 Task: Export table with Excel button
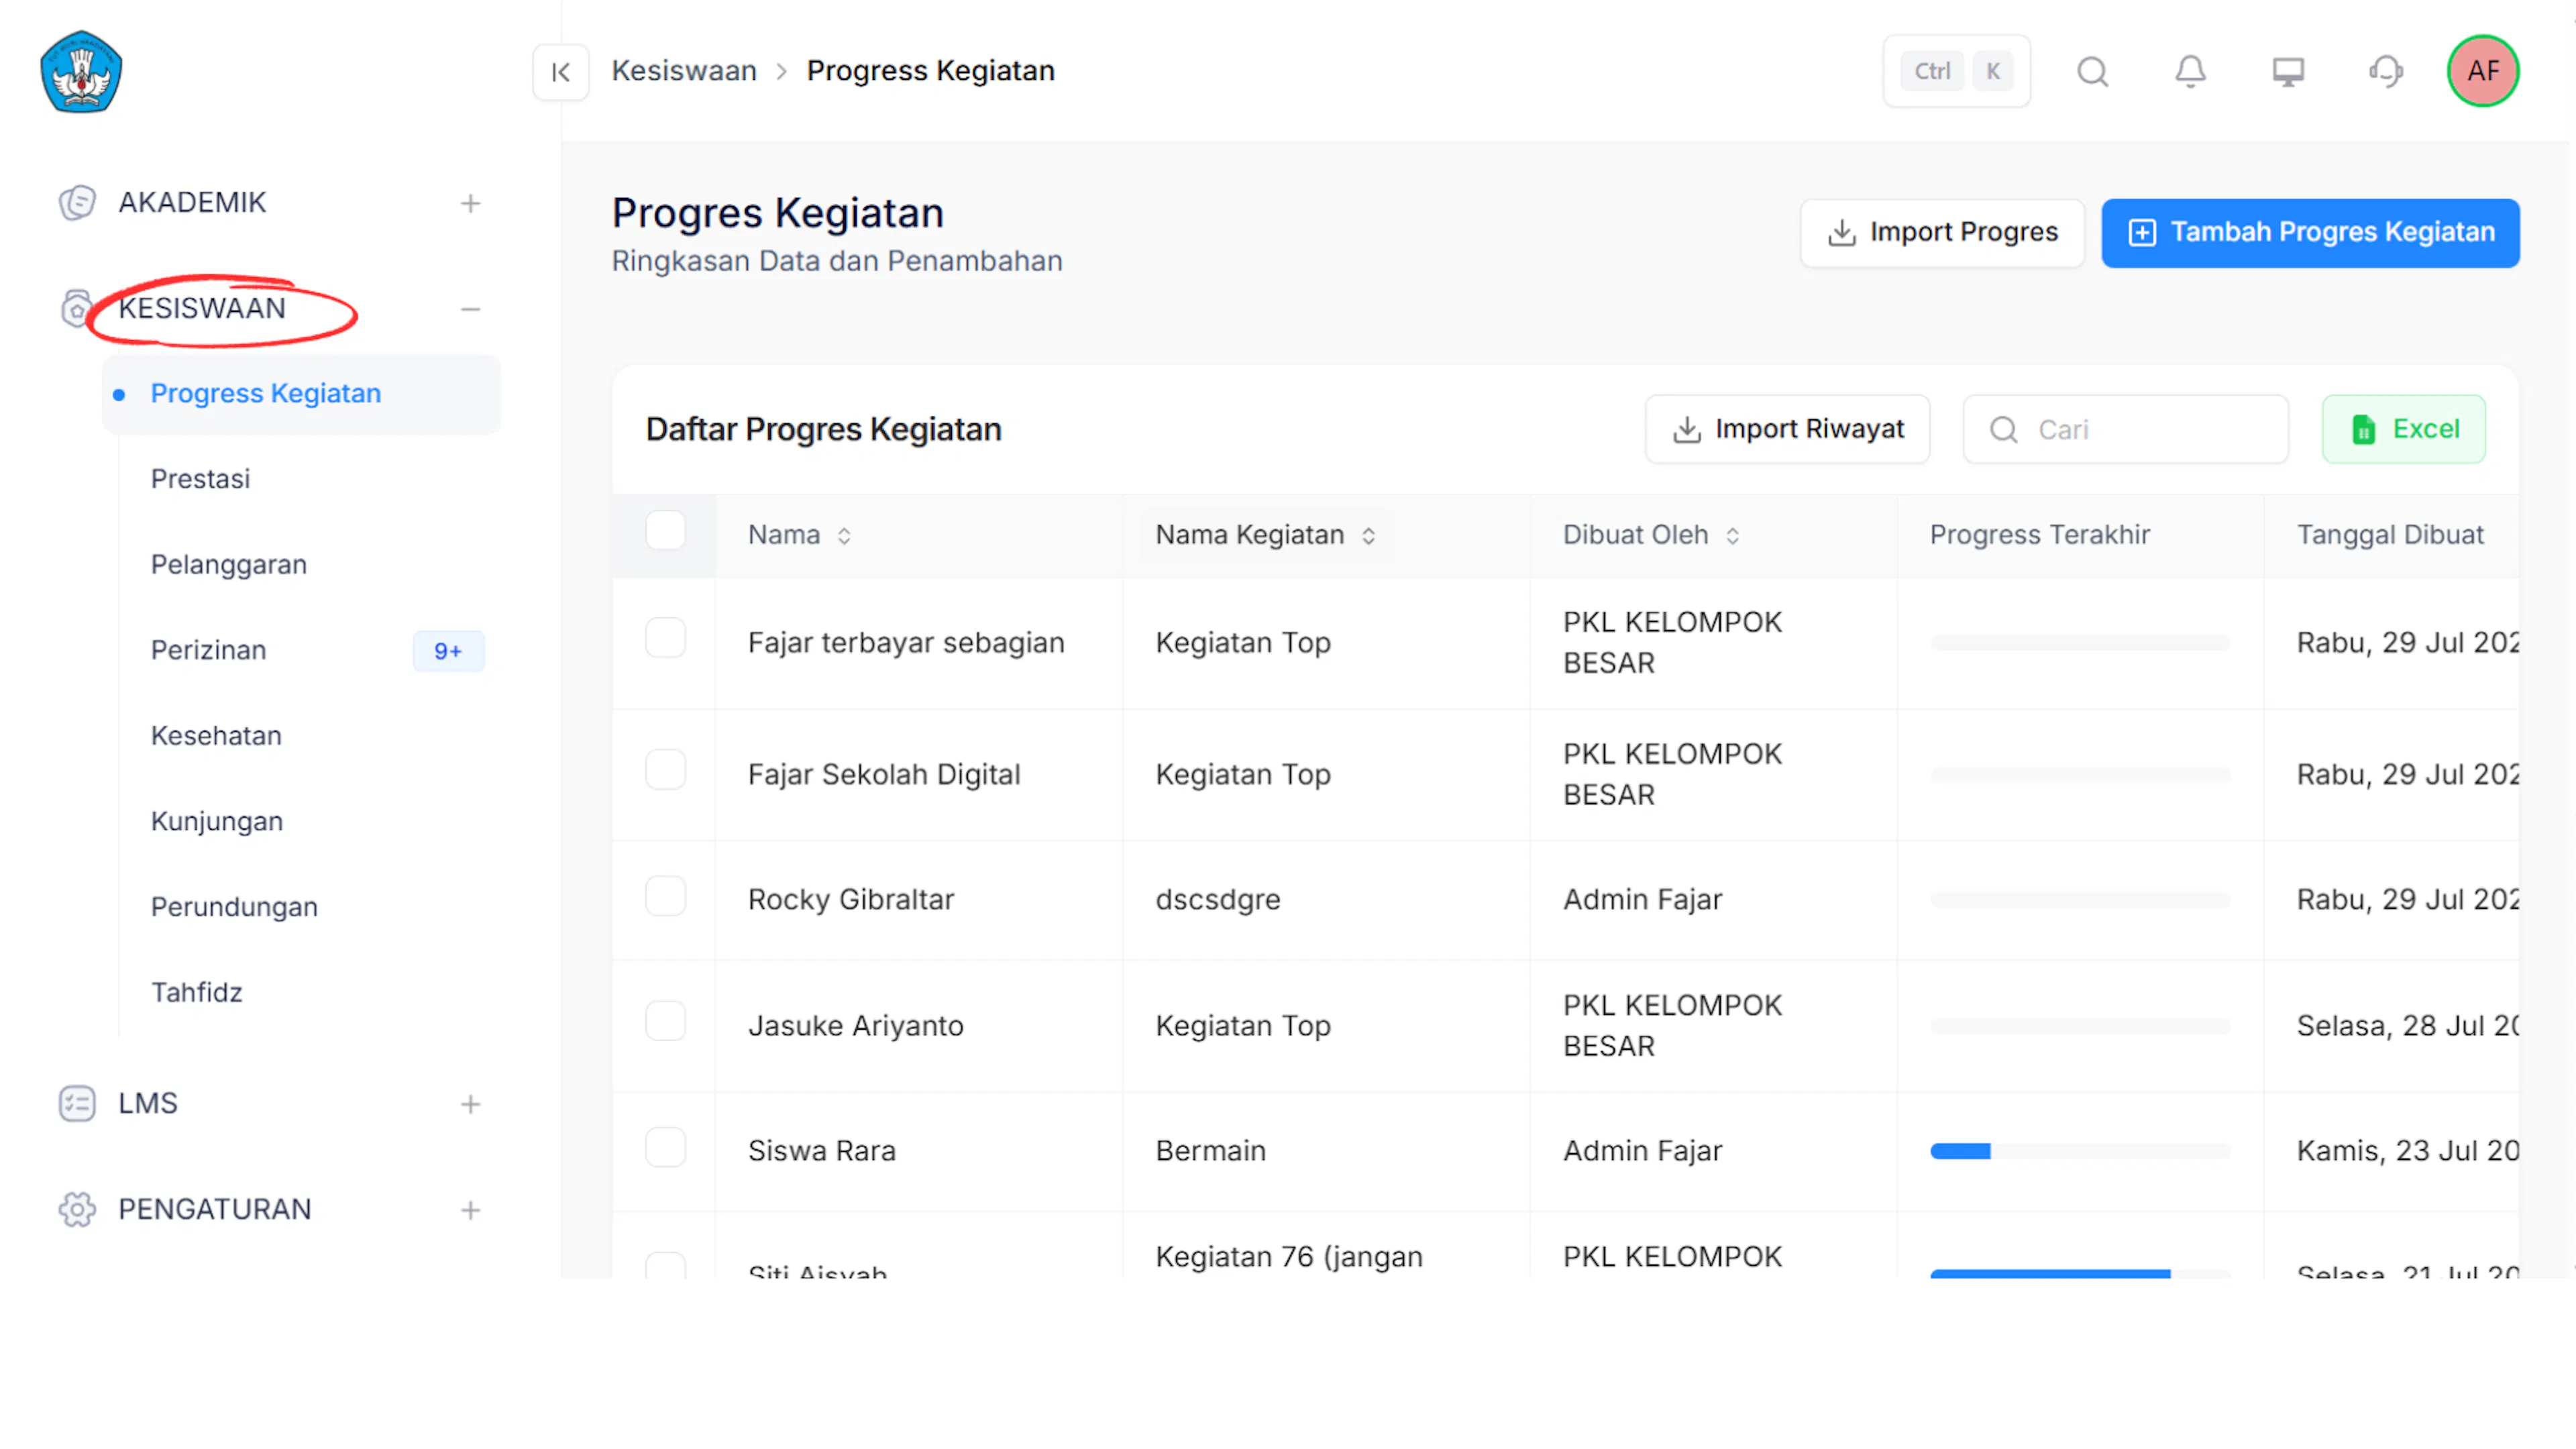pyautogui.click(x=2403, y=430)
